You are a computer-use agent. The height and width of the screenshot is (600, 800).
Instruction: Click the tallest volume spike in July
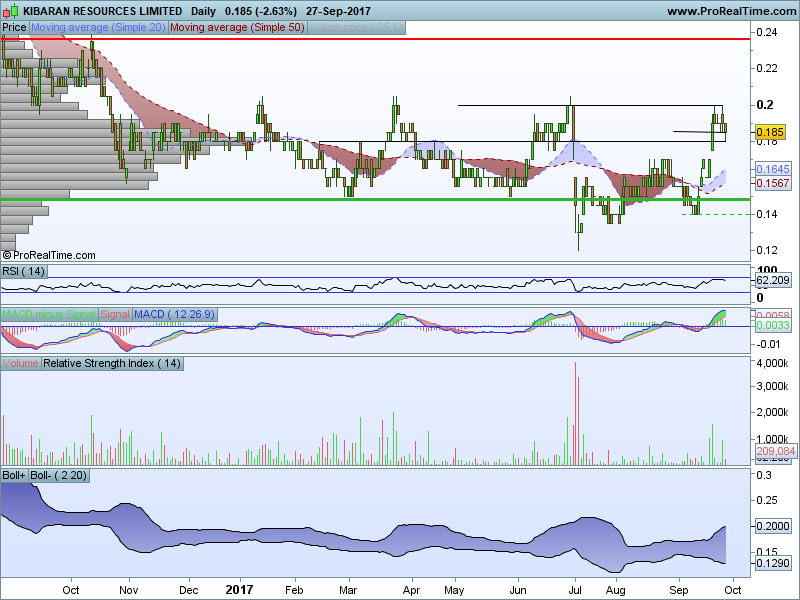point(576,413)
